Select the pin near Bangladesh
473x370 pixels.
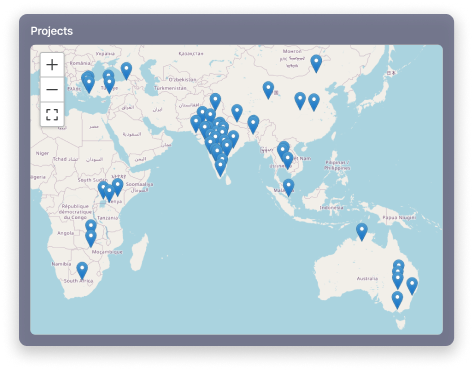[x=253, y=124]
